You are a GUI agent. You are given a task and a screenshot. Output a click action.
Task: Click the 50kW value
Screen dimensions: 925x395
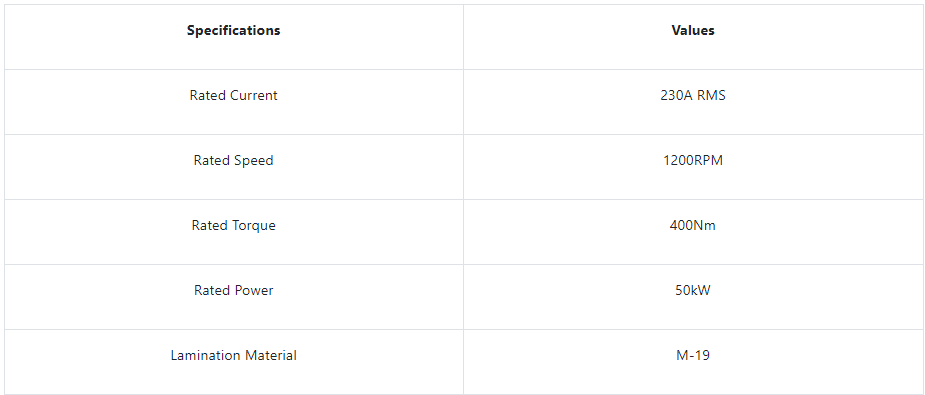coord(693,290)
